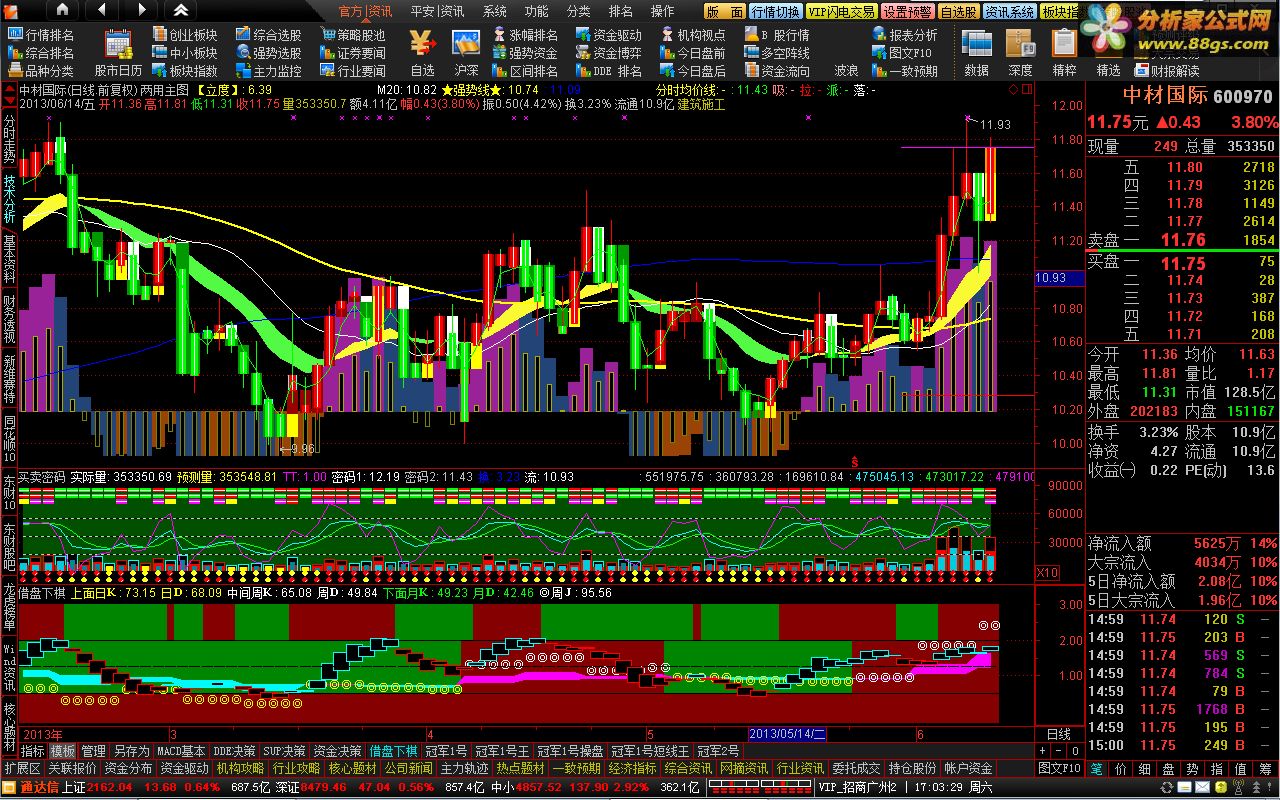Click the minus zoom button near 日线
This screenshot has height=800, width=1280.
click(x=1058, y=751)
